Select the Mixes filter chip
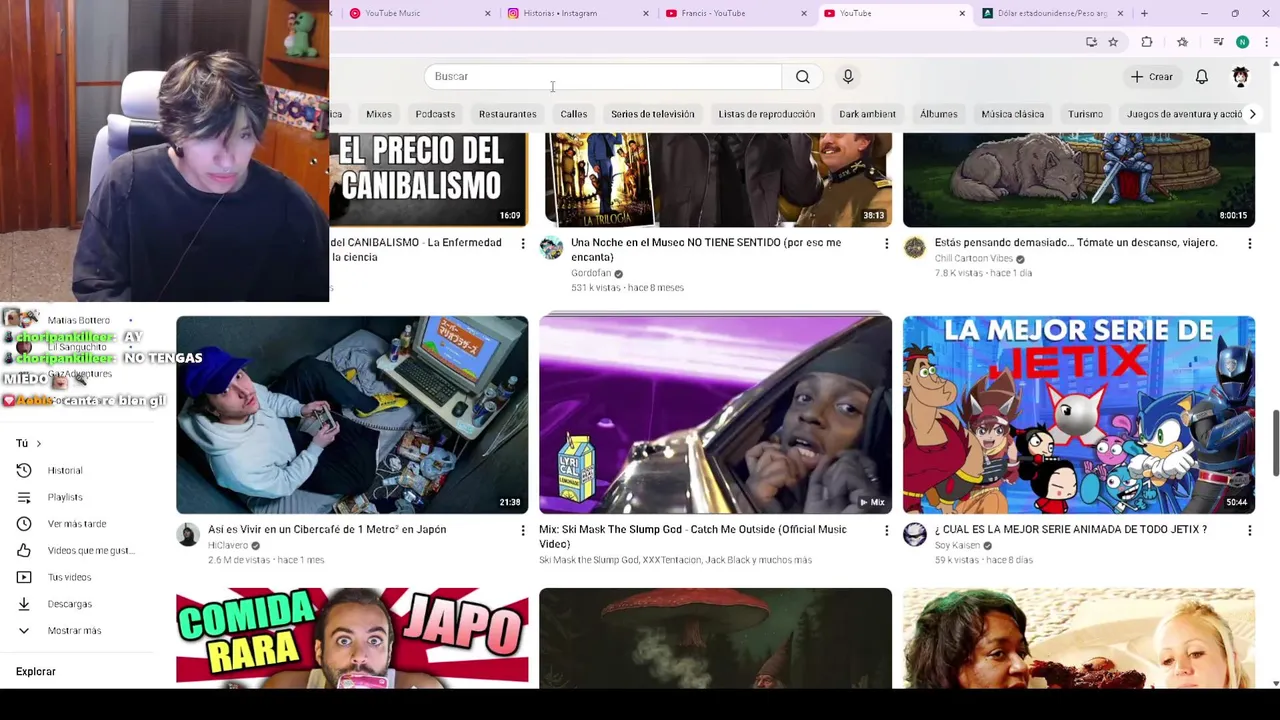 tap(379, 114)
